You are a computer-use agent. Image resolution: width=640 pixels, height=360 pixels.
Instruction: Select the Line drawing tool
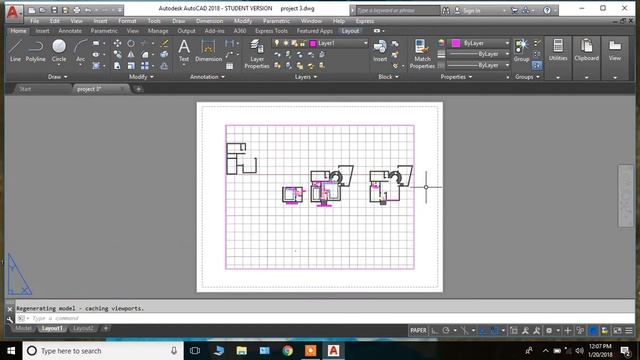[15, 50]
